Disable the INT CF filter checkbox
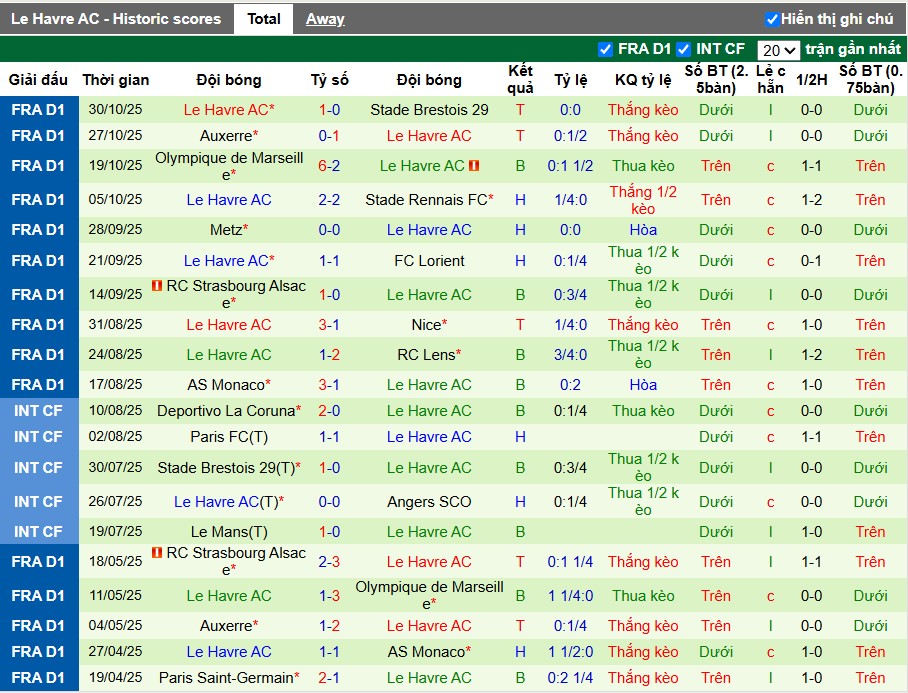Image resolution: width=908 pixels, height=693 pixels. coord(684,49)
